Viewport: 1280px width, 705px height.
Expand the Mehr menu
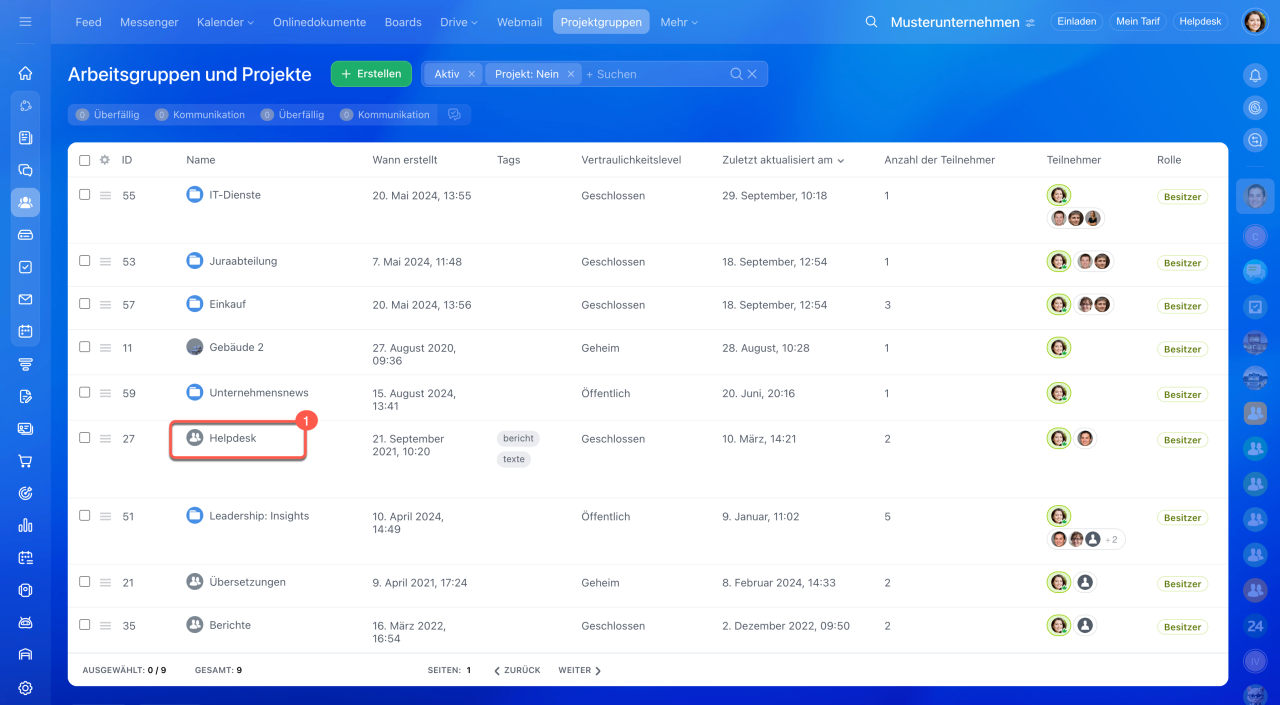tap(678, 22)
